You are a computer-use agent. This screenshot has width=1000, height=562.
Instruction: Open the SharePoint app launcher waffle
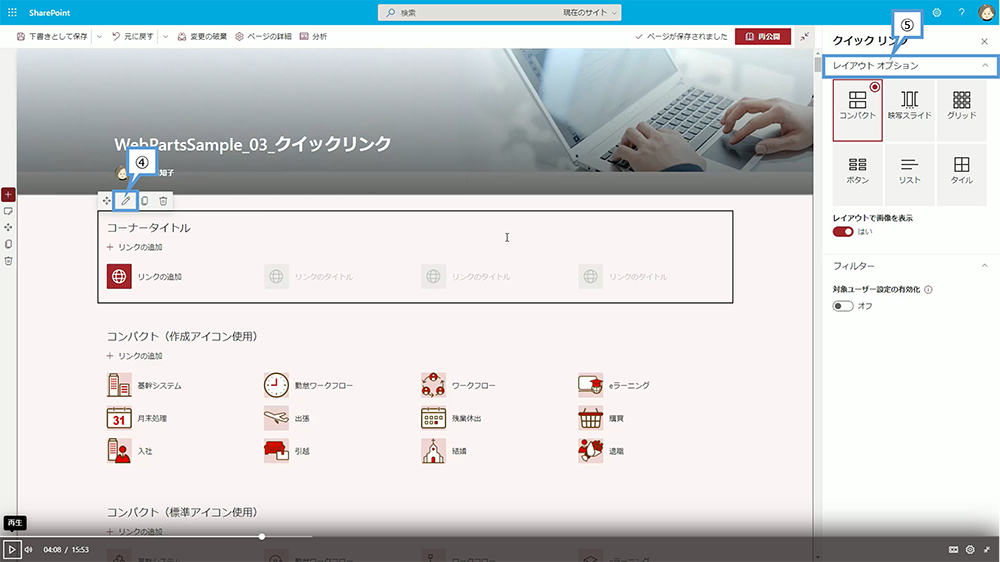(12, 12)
